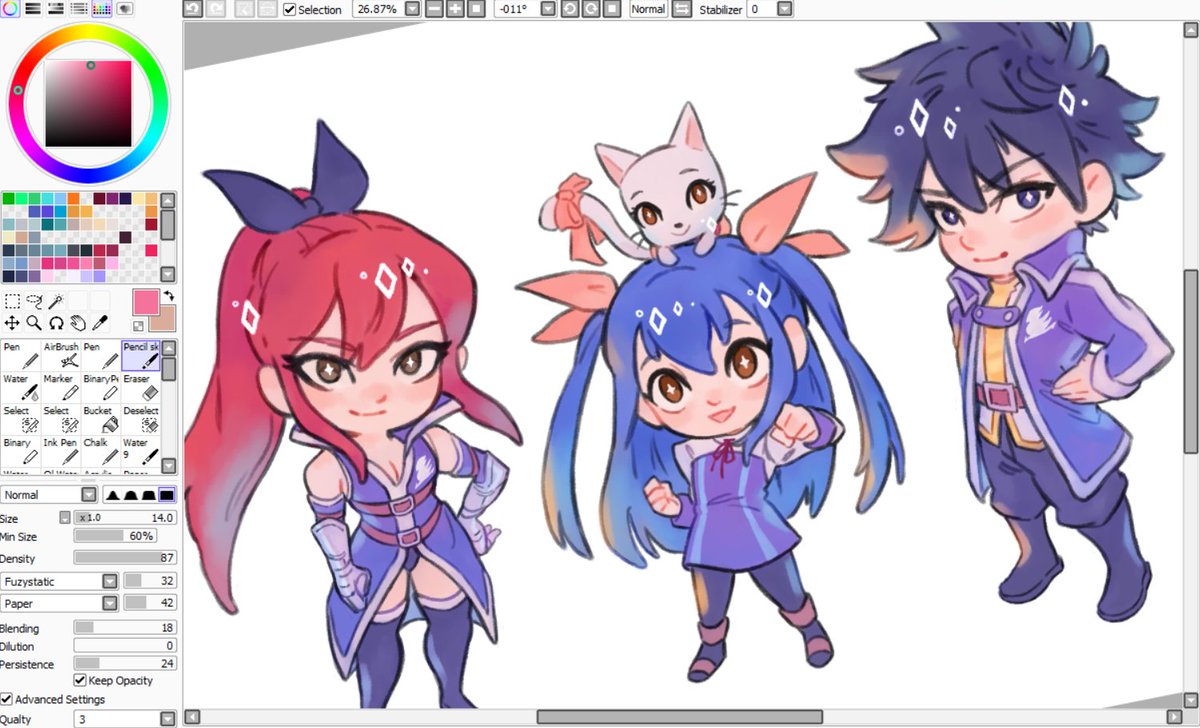Open the HSV slider panel icon

click(56, 9)
